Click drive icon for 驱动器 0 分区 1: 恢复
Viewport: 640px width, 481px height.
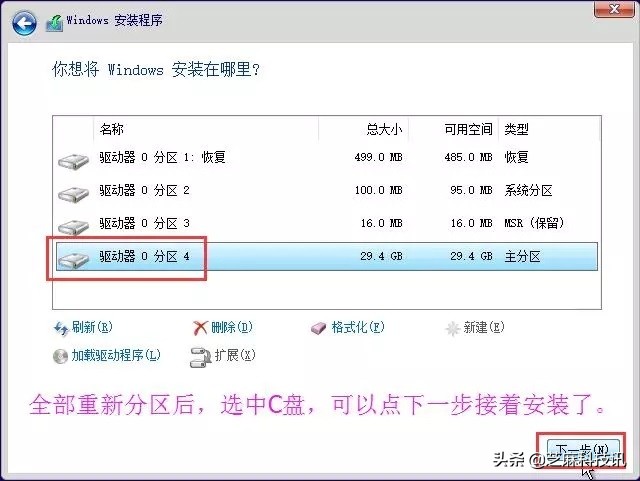click(x=73, y=162)
